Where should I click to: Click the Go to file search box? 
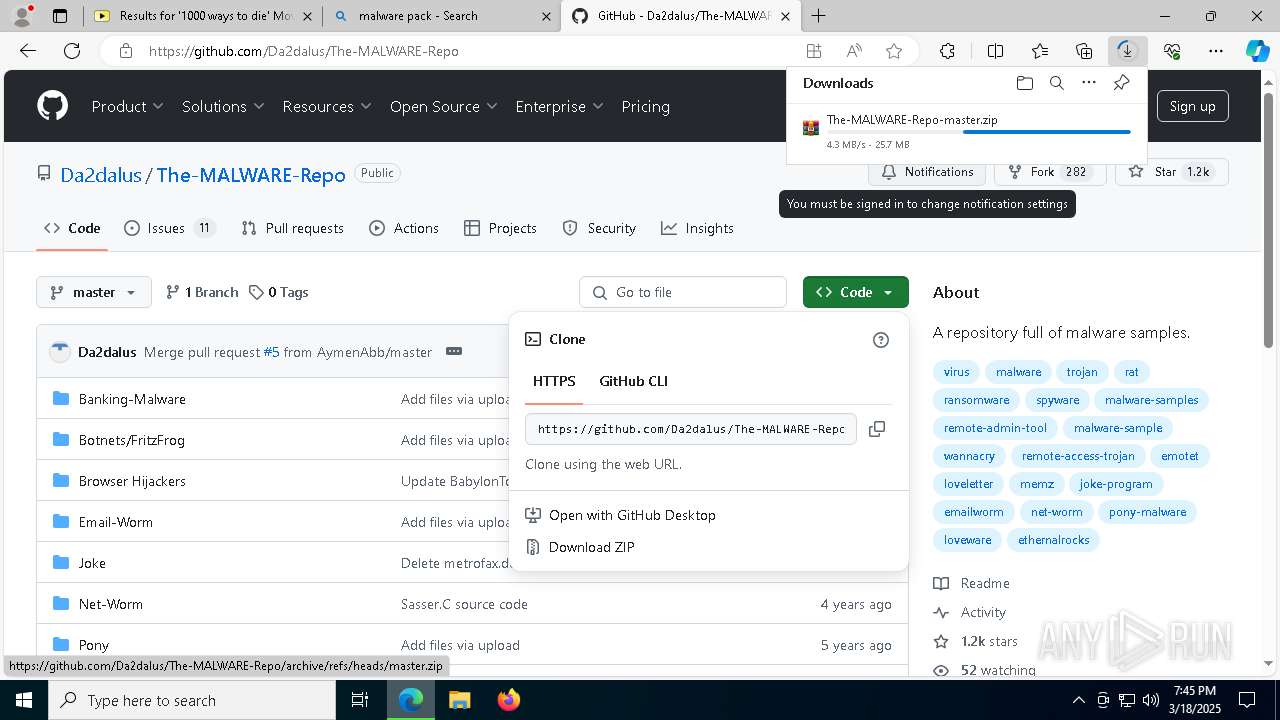click(683, 292)
